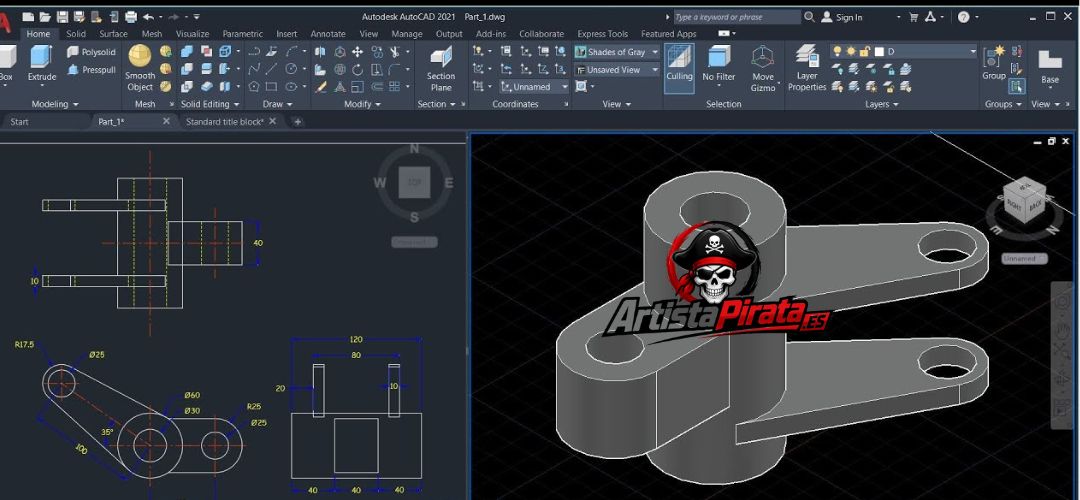Open Layer Properties manager

coord(807,67)
